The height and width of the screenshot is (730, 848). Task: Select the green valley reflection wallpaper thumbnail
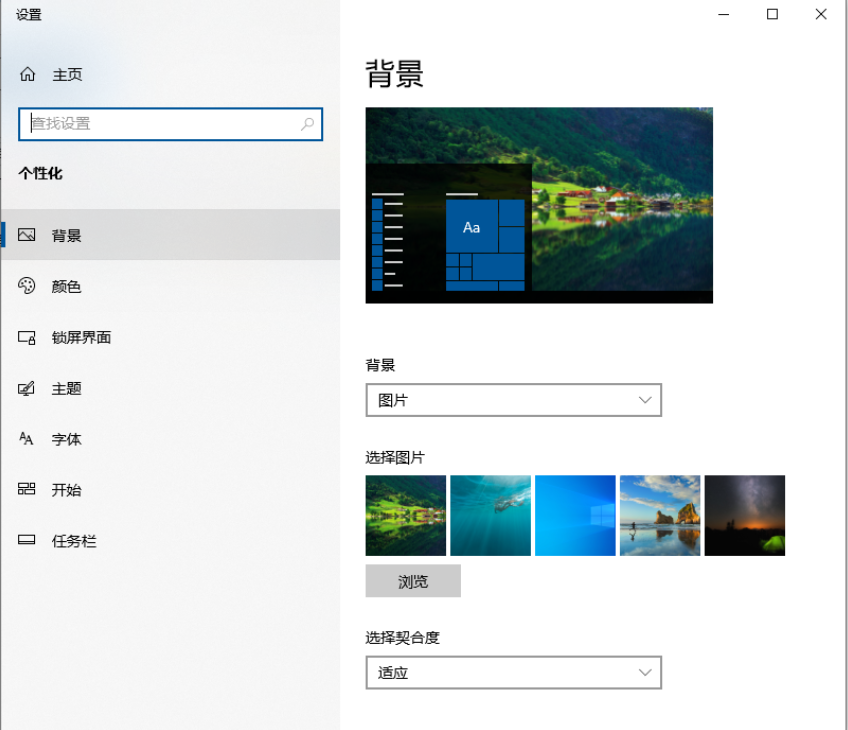(x=405, y=515)
